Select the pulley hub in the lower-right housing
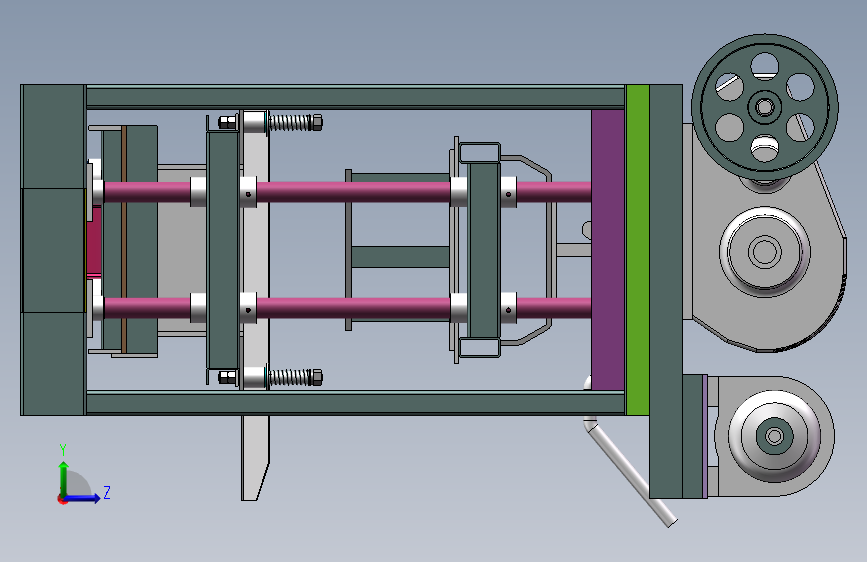The height and width of the screenshot is (562, 867). 774,436
